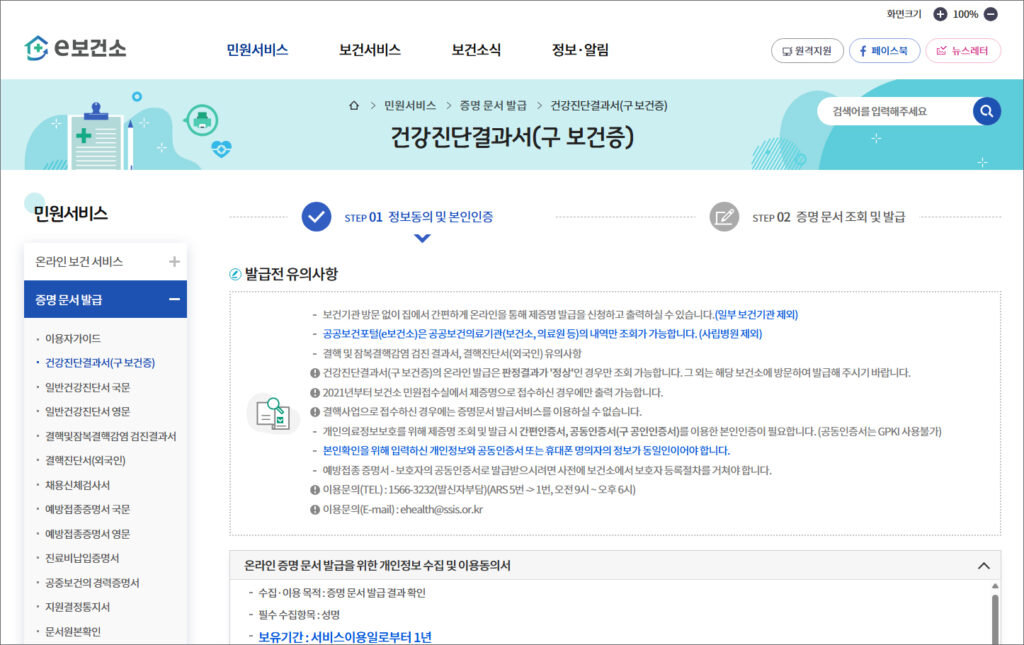Collapse the 개인정보 수집 및 이용동의서 panel

point(982,566)
